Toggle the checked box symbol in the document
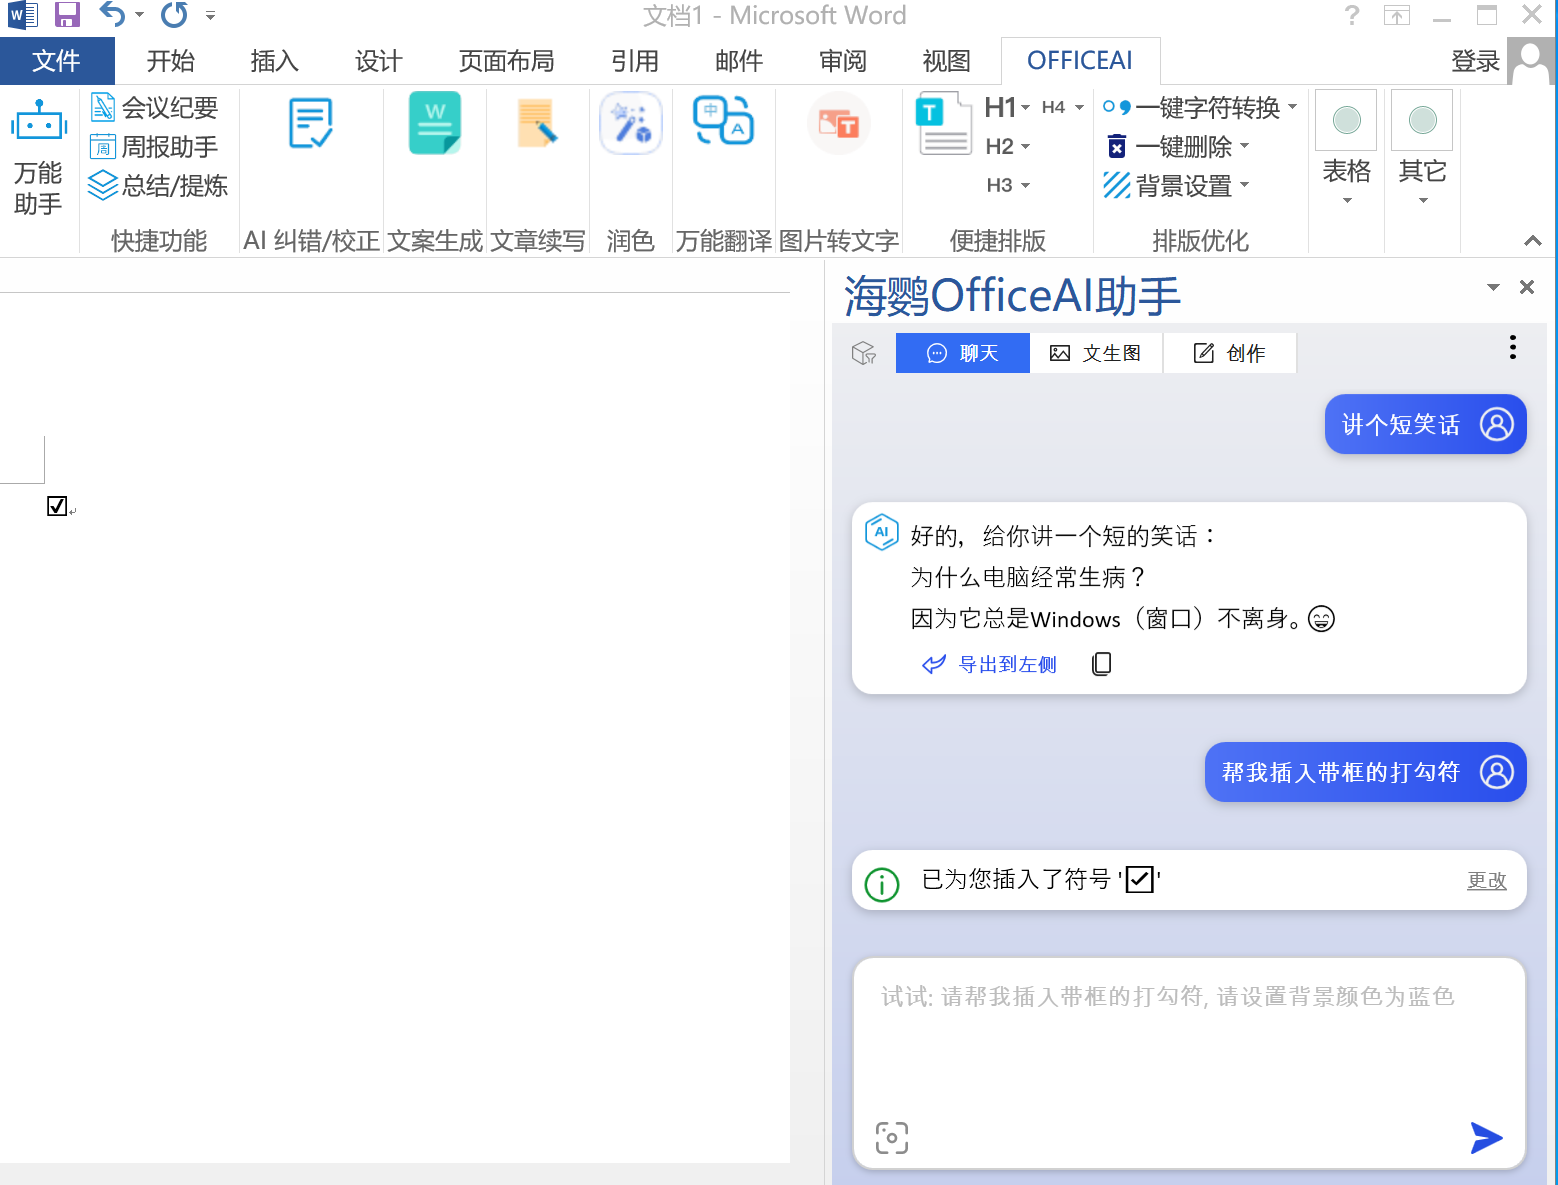The image size is (1558, 1185). pos(57,506)
